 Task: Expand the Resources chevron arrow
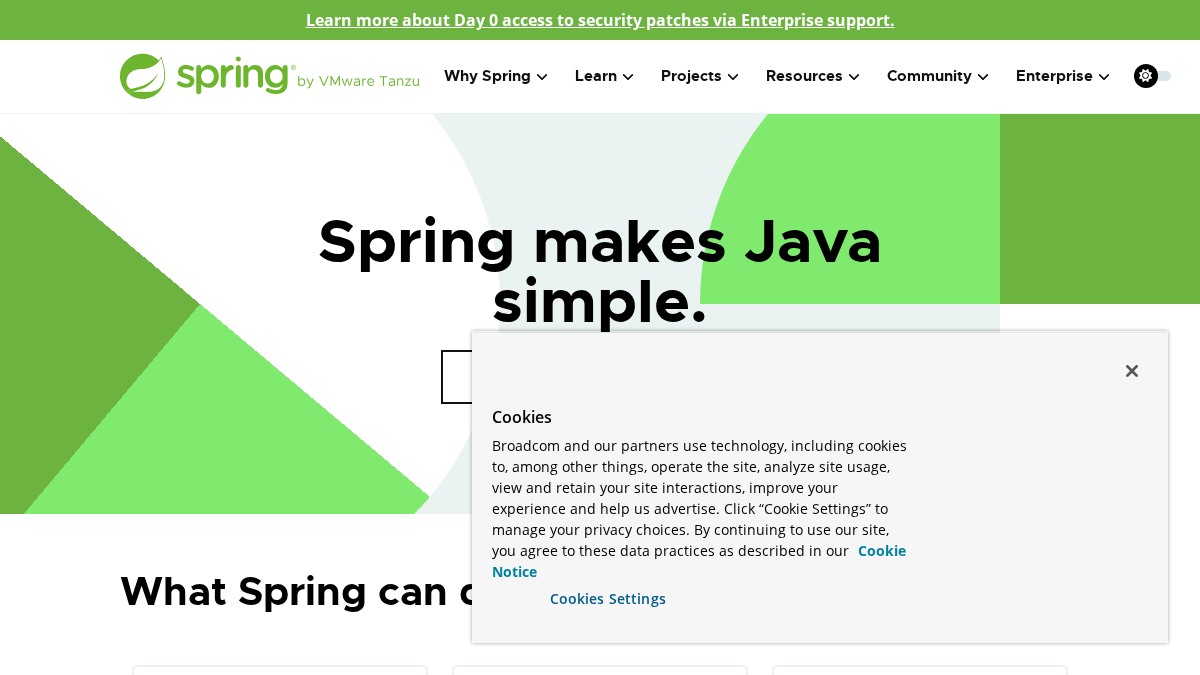(x=854, y=77)
